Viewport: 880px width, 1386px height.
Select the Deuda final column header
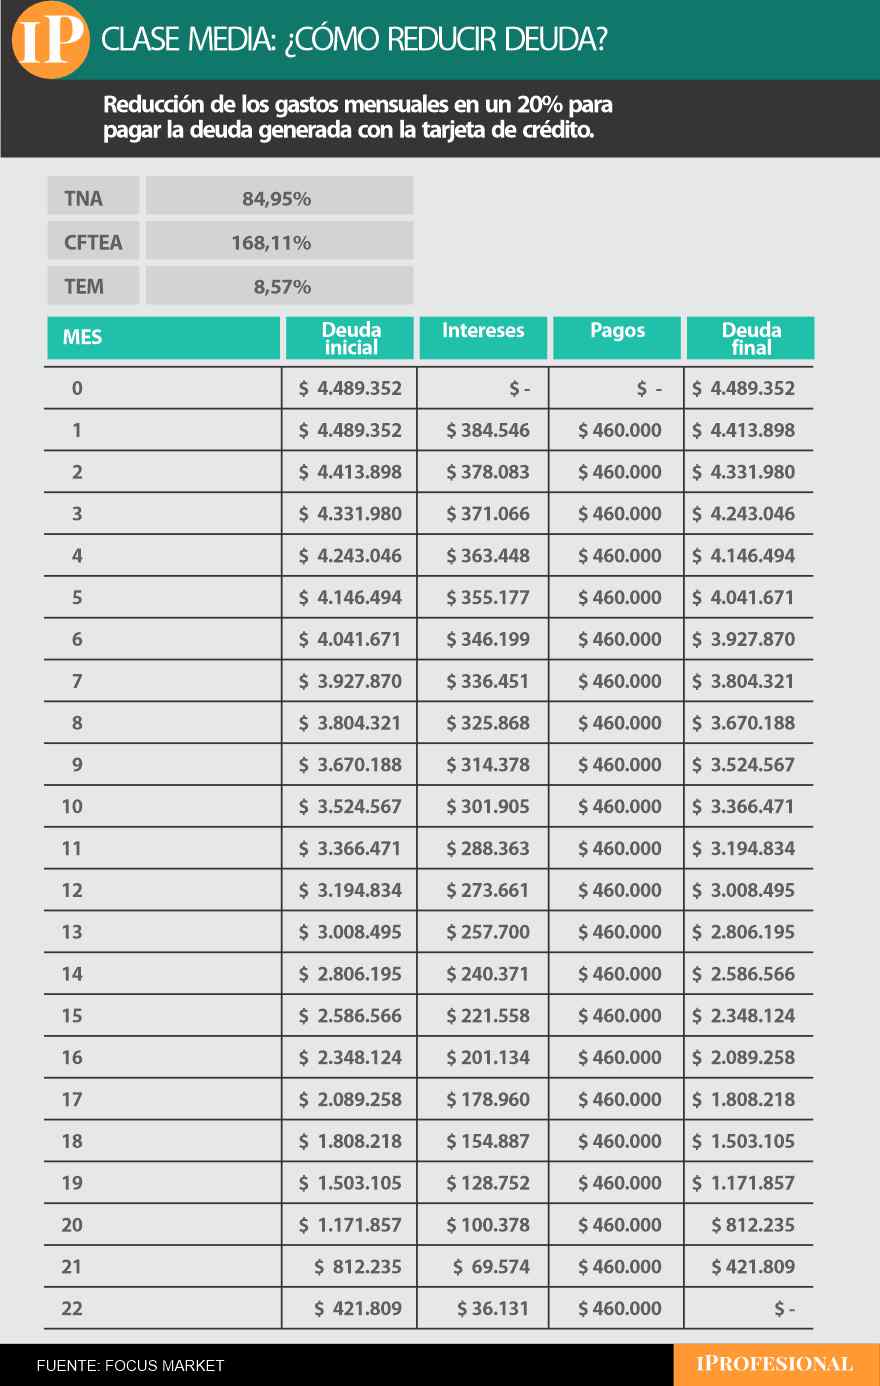coord(751,338)
